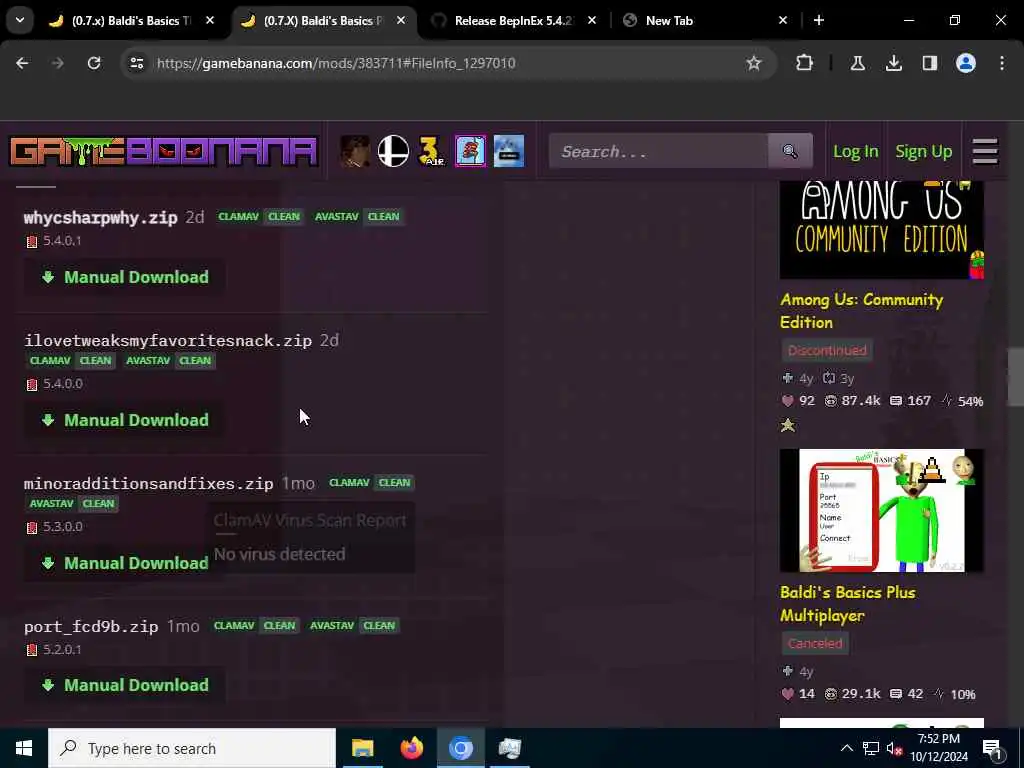Image resolution: width=1024 pixels, height=768 pixels.
Task: Manual Download ilovetweaksmyfavoritesnack.zip
Action: (125, 420)
